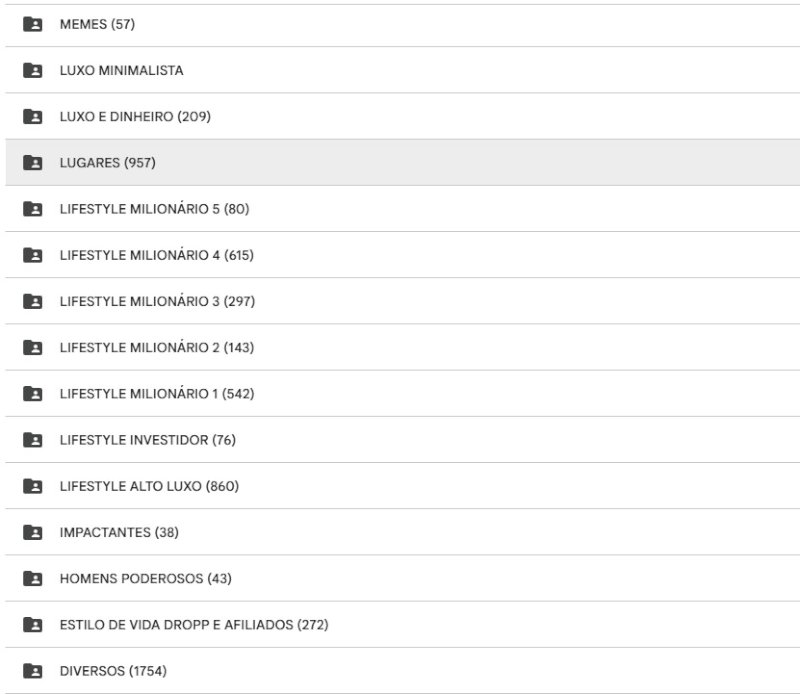Viewport: 800px width, 694px height.
Task: Select the LUXO MINIMALISTA folder name
Action: tap(121, 70)
